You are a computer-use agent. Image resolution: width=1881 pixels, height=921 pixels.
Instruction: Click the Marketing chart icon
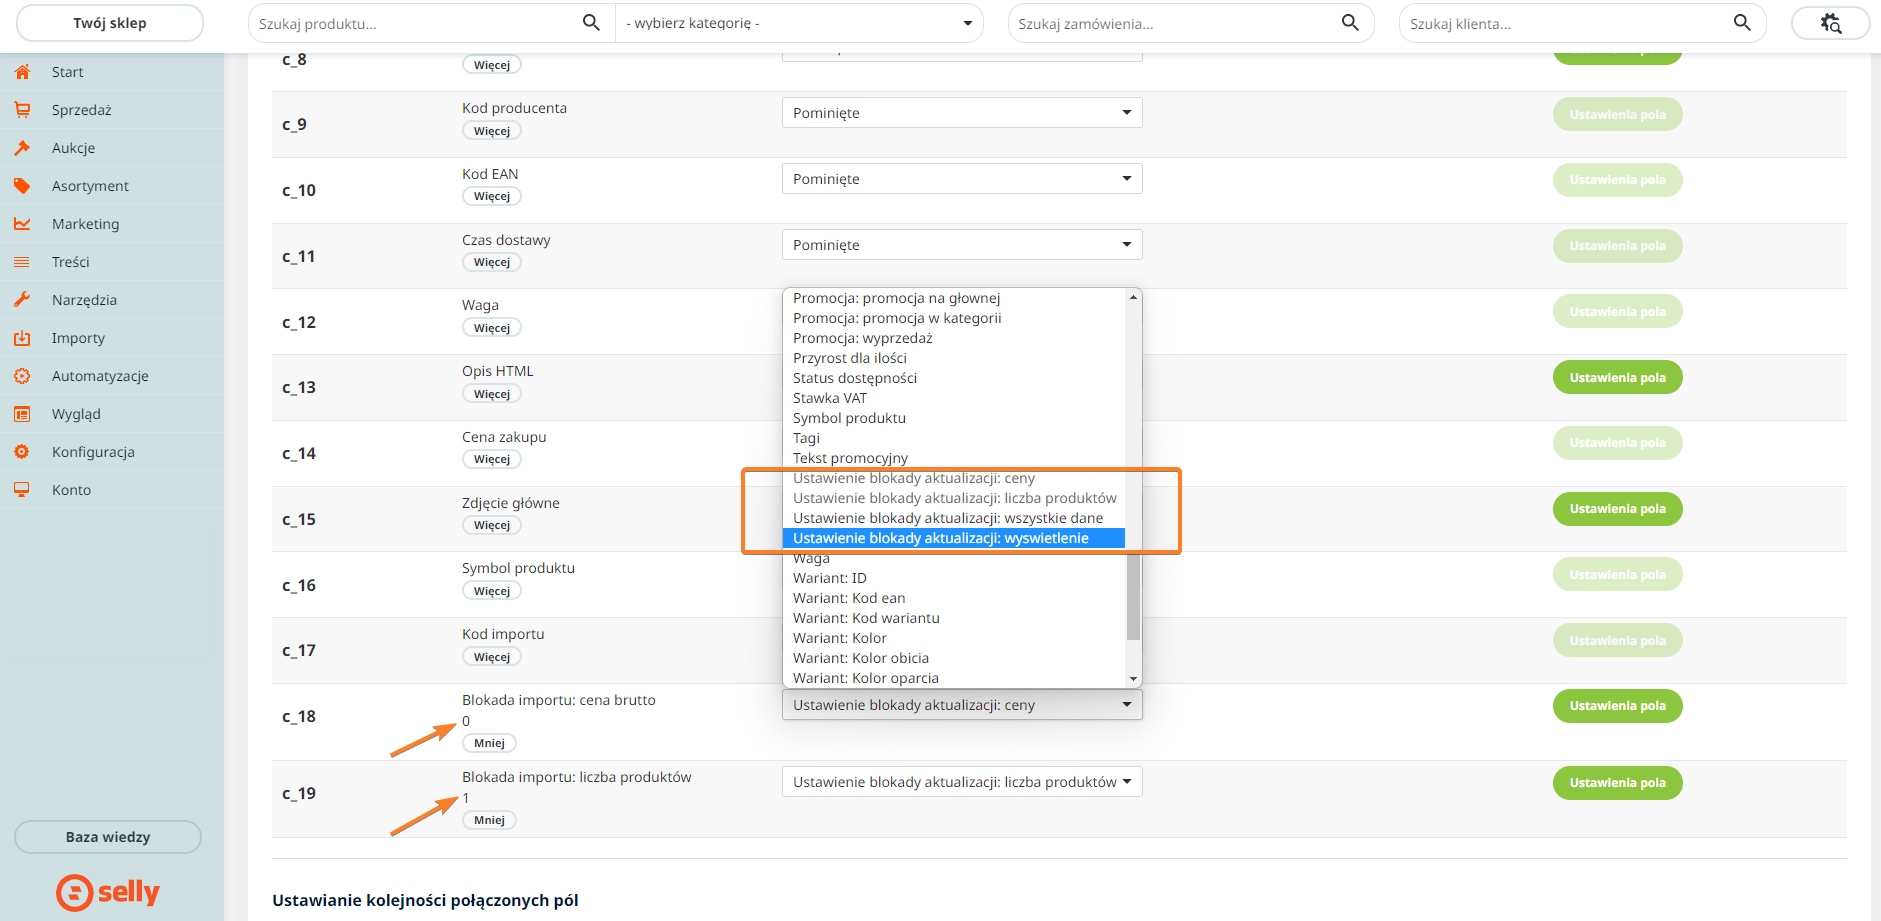[x=22, y=224]
